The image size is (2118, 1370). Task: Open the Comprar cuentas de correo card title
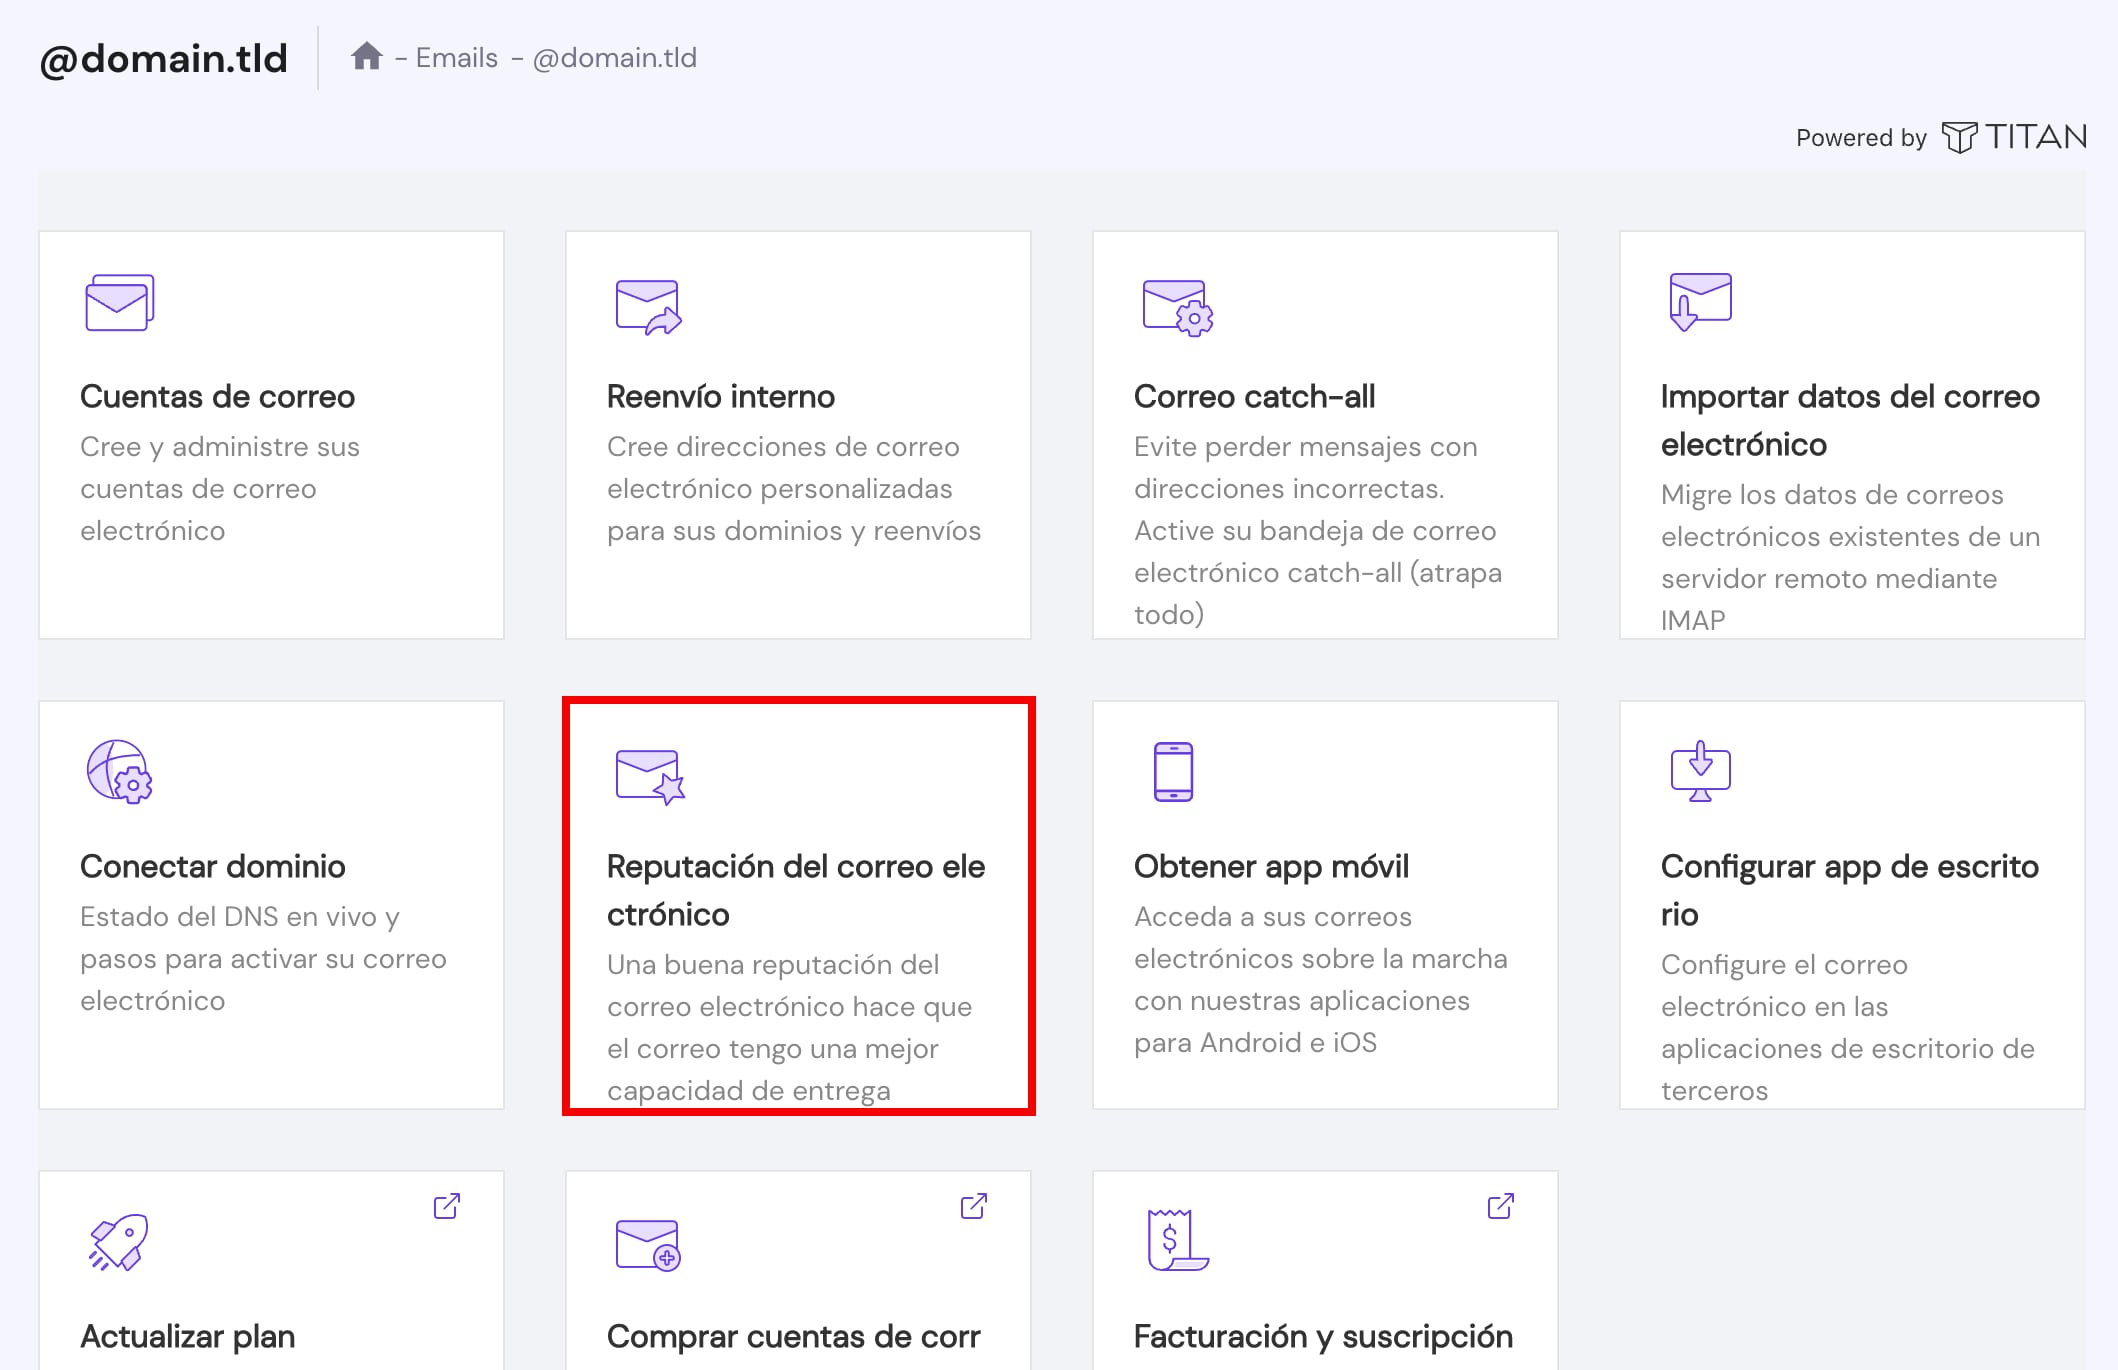click(x=793, y=1337)
